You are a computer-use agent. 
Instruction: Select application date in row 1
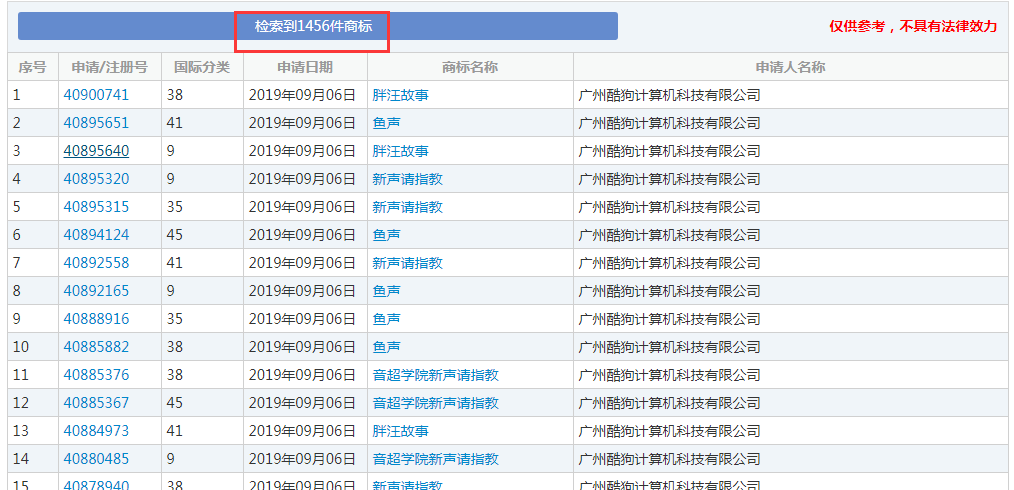click(x=302, y=95)
